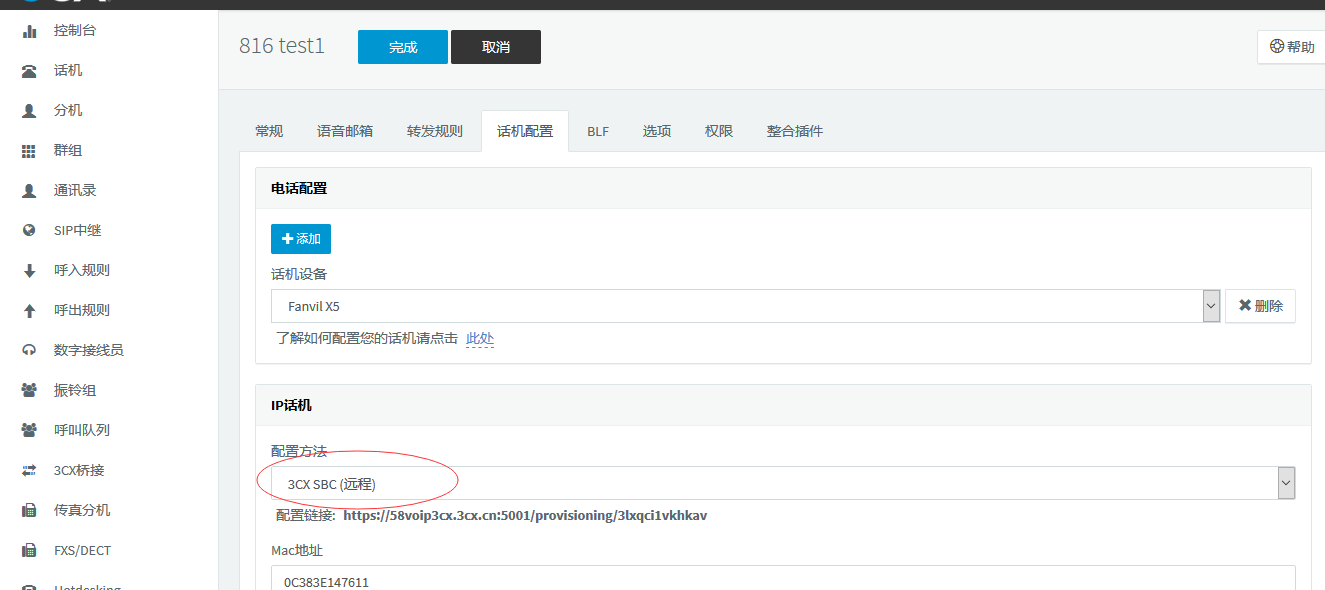Open the SIP中继 globe icon

point(29,231)
